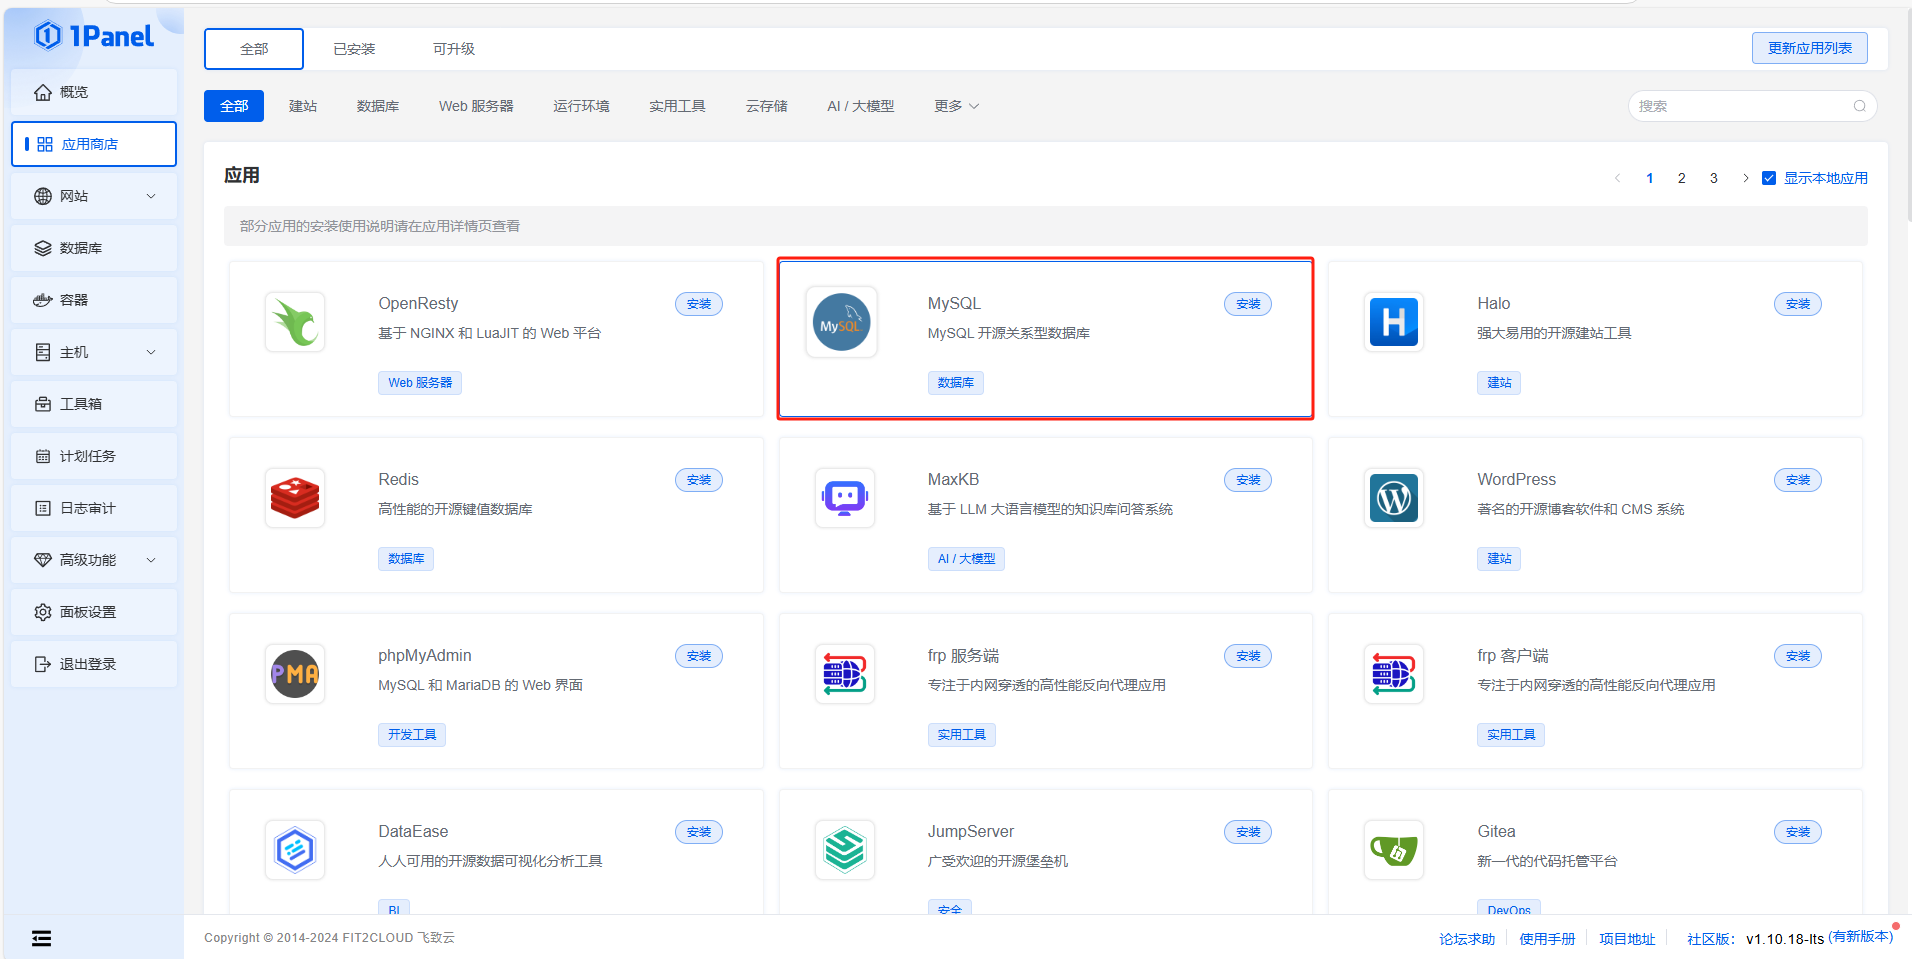Image resolution: width=1912 pixels, height=959 pixels.
Task: Open 计划任务 in the sidebar
Action: tap(94, 456)
